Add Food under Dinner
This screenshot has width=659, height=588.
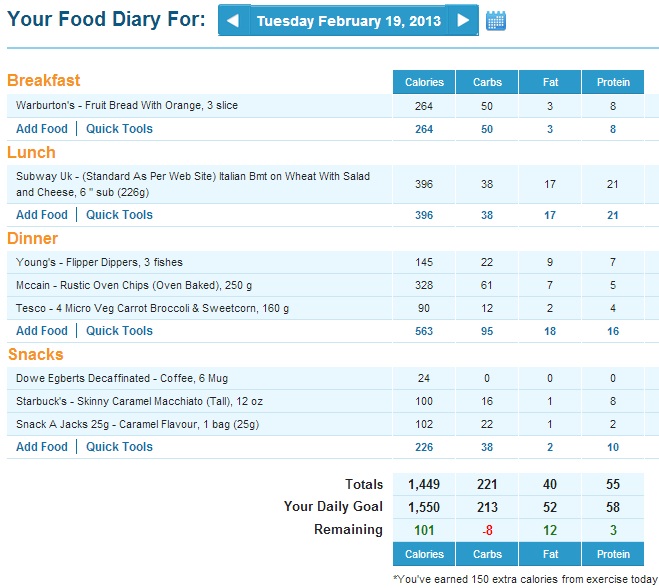pyautogui.click(x=42, y=331)
